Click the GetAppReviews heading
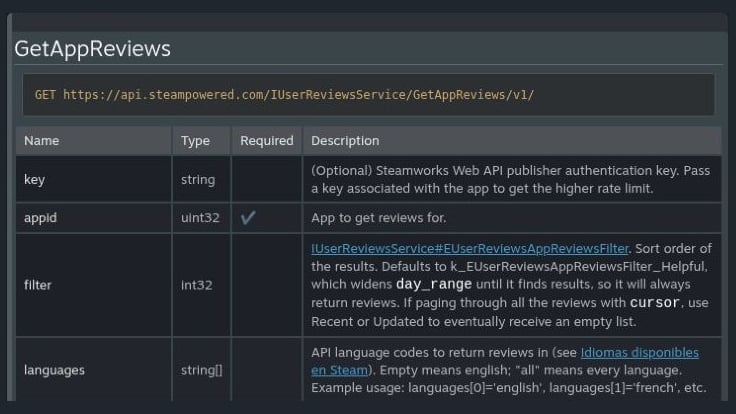This screenshot has height=414, width=736. [x=92, y=49]
